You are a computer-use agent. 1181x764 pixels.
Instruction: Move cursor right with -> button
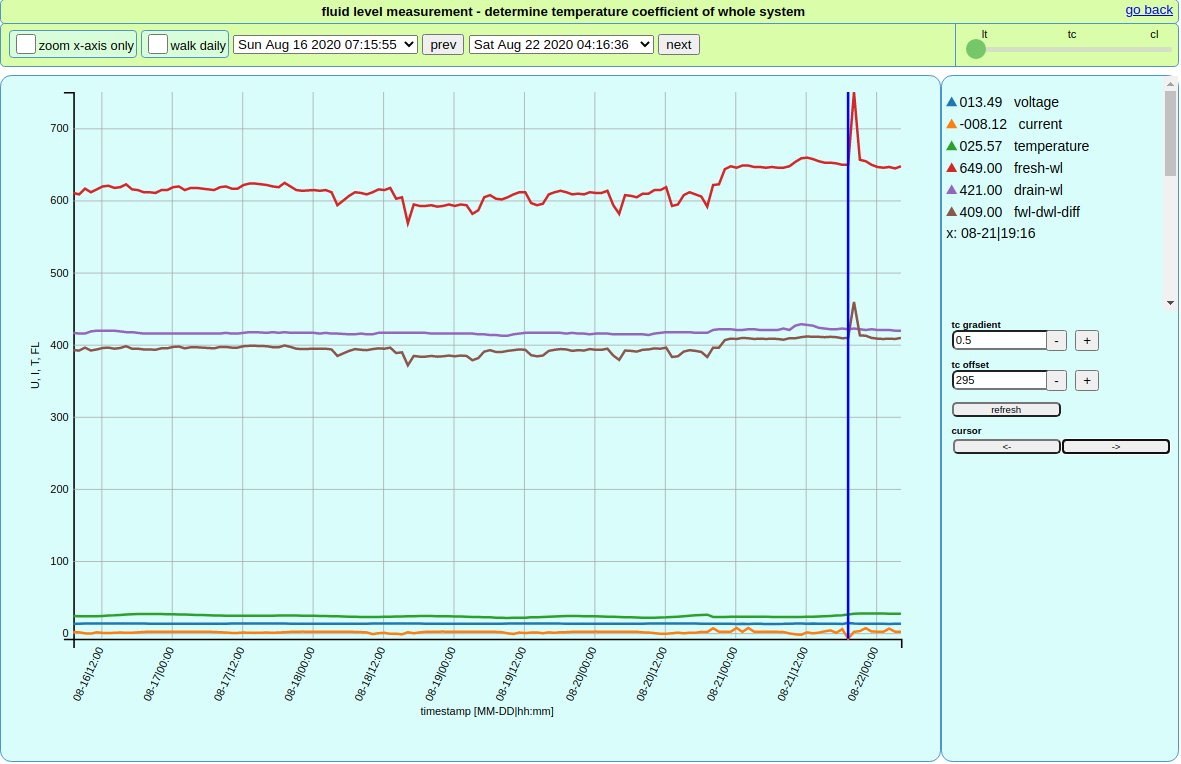(1115, 447)
